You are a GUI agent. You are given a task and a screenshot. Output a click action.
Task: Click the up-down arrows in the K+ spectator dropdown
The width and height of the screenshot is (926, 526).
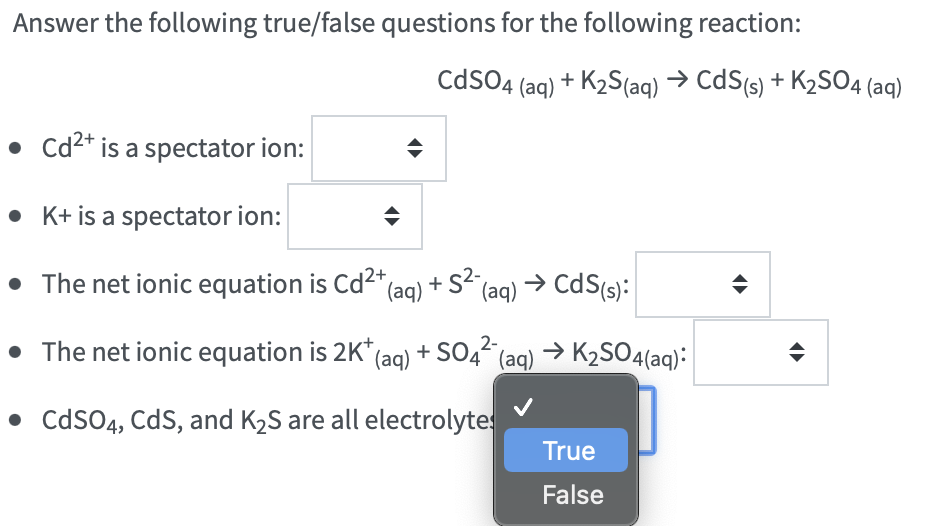(x=392, y=217)
